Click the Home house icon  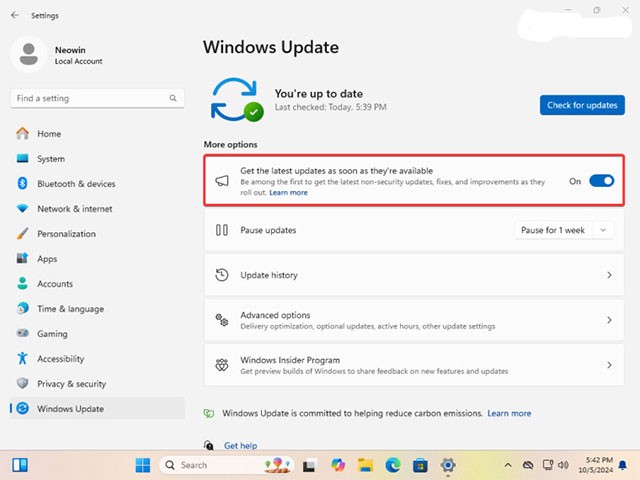click(22, 133)
